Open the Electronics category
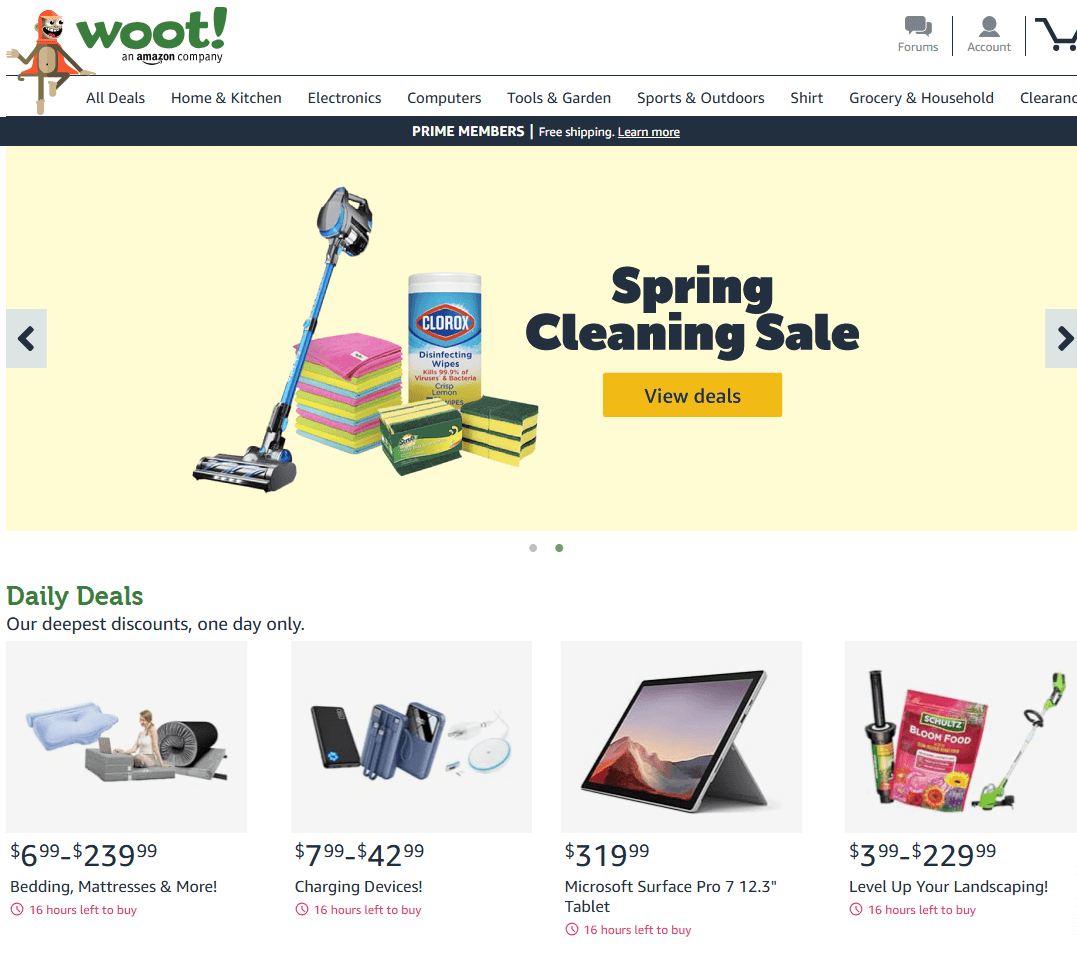 tap(344, 98)
